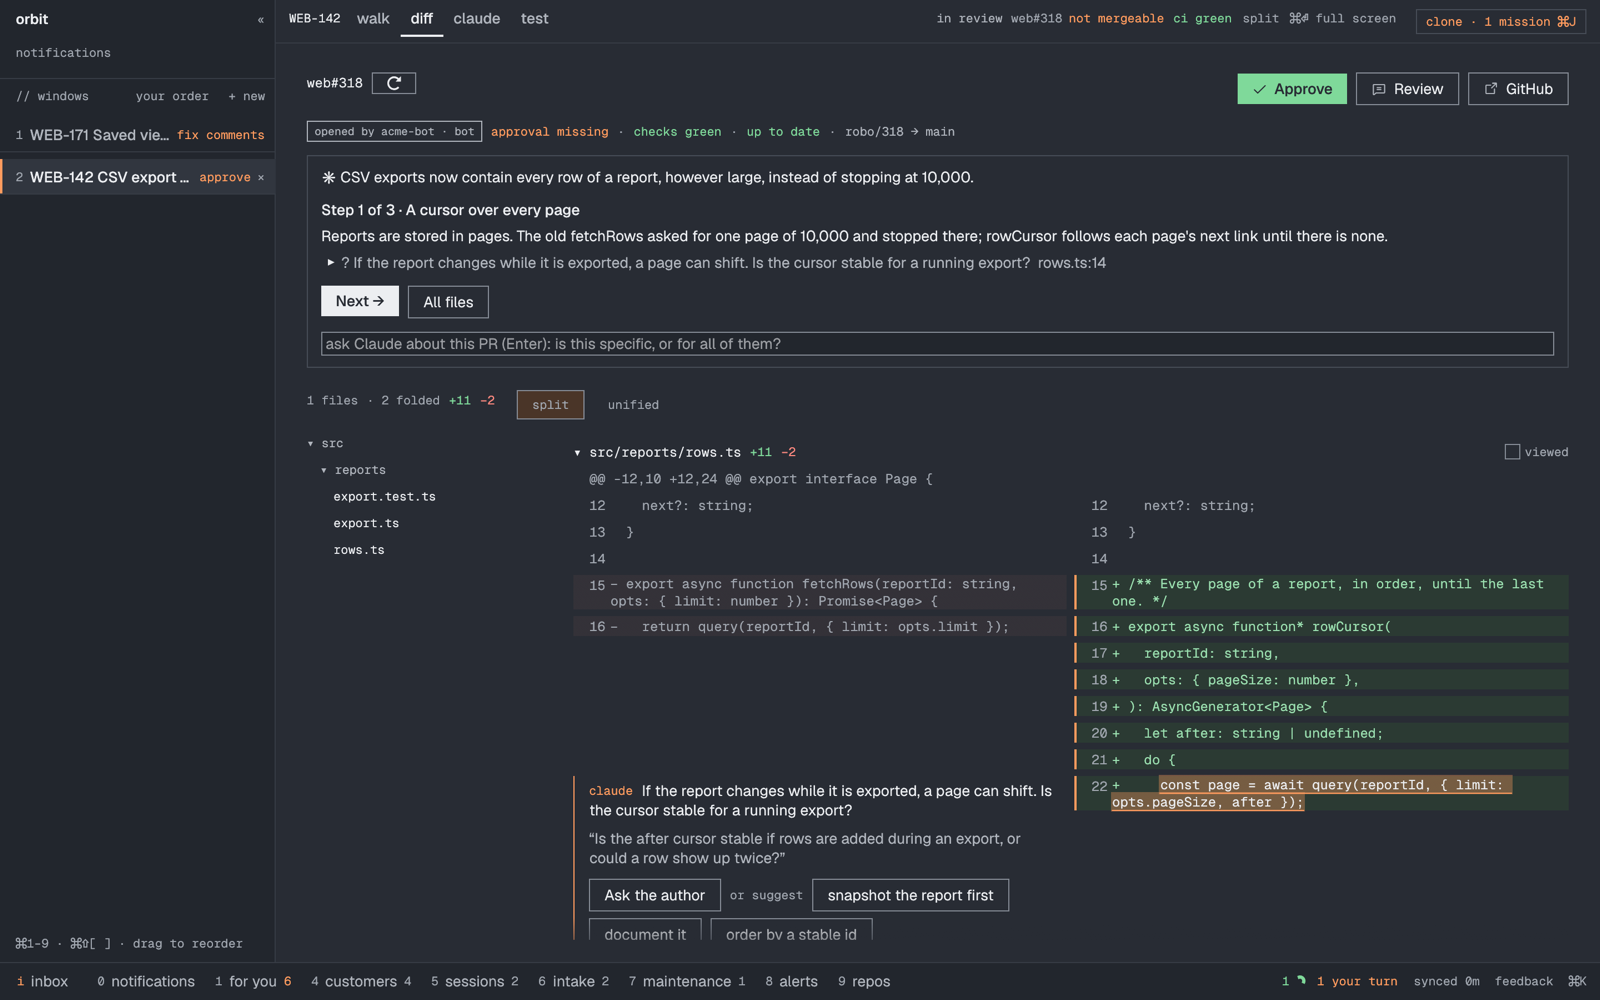Open the walk tab
Viewport: 1600px width, 1000px height.
(373, 19)
